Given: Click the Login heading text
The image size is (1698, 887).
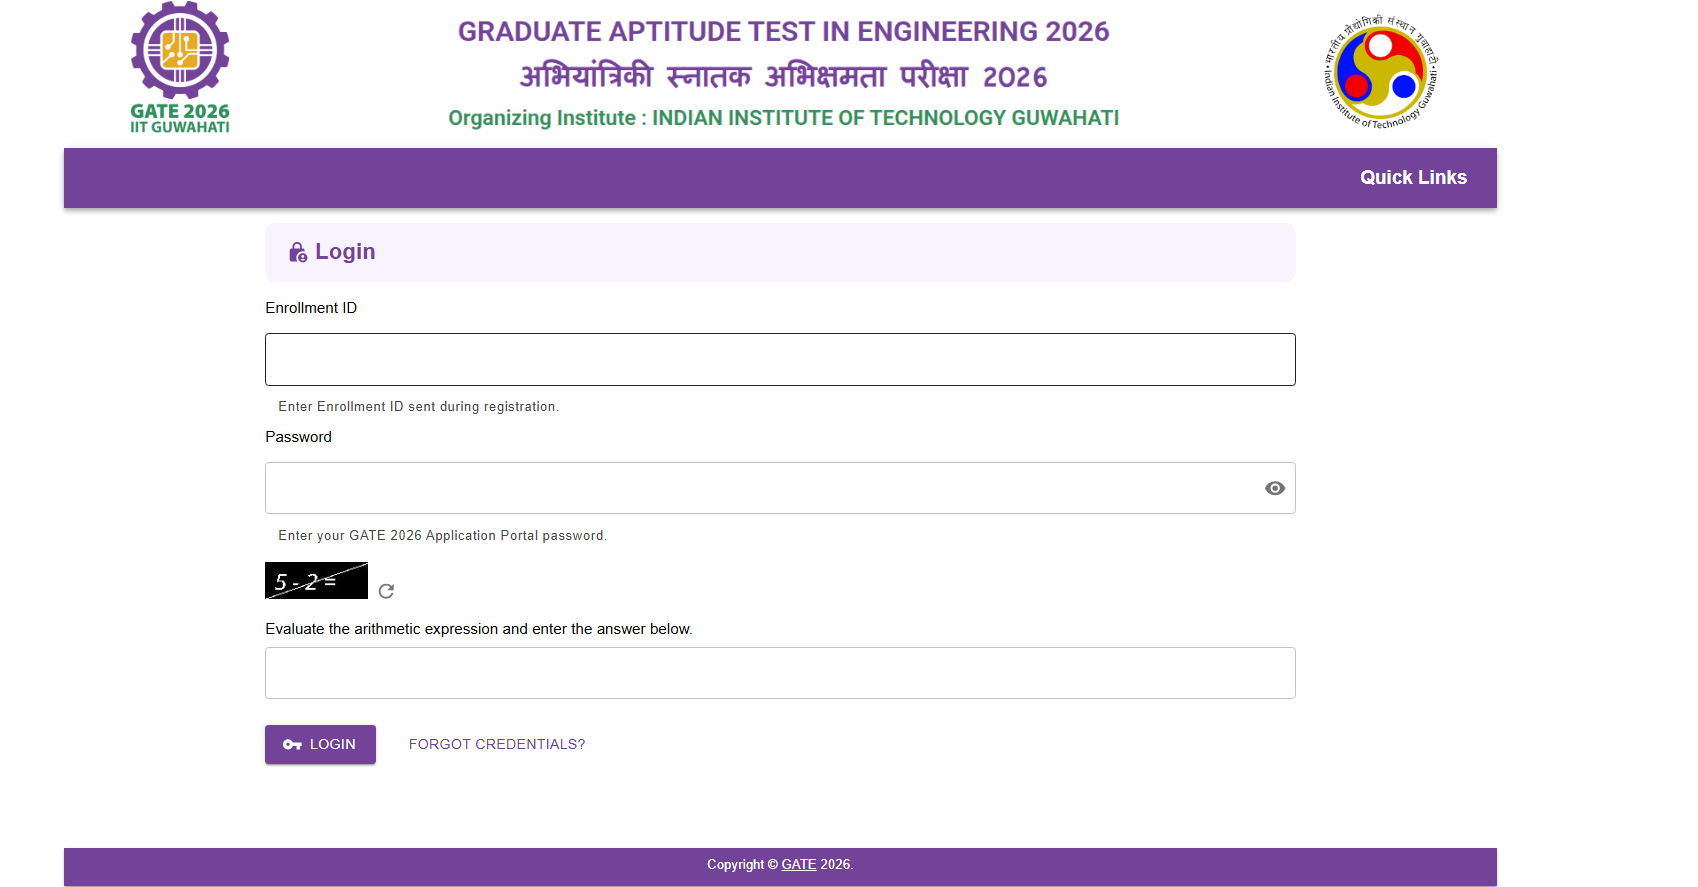Looking at the screenshot, I should click(x=345, y=252).
